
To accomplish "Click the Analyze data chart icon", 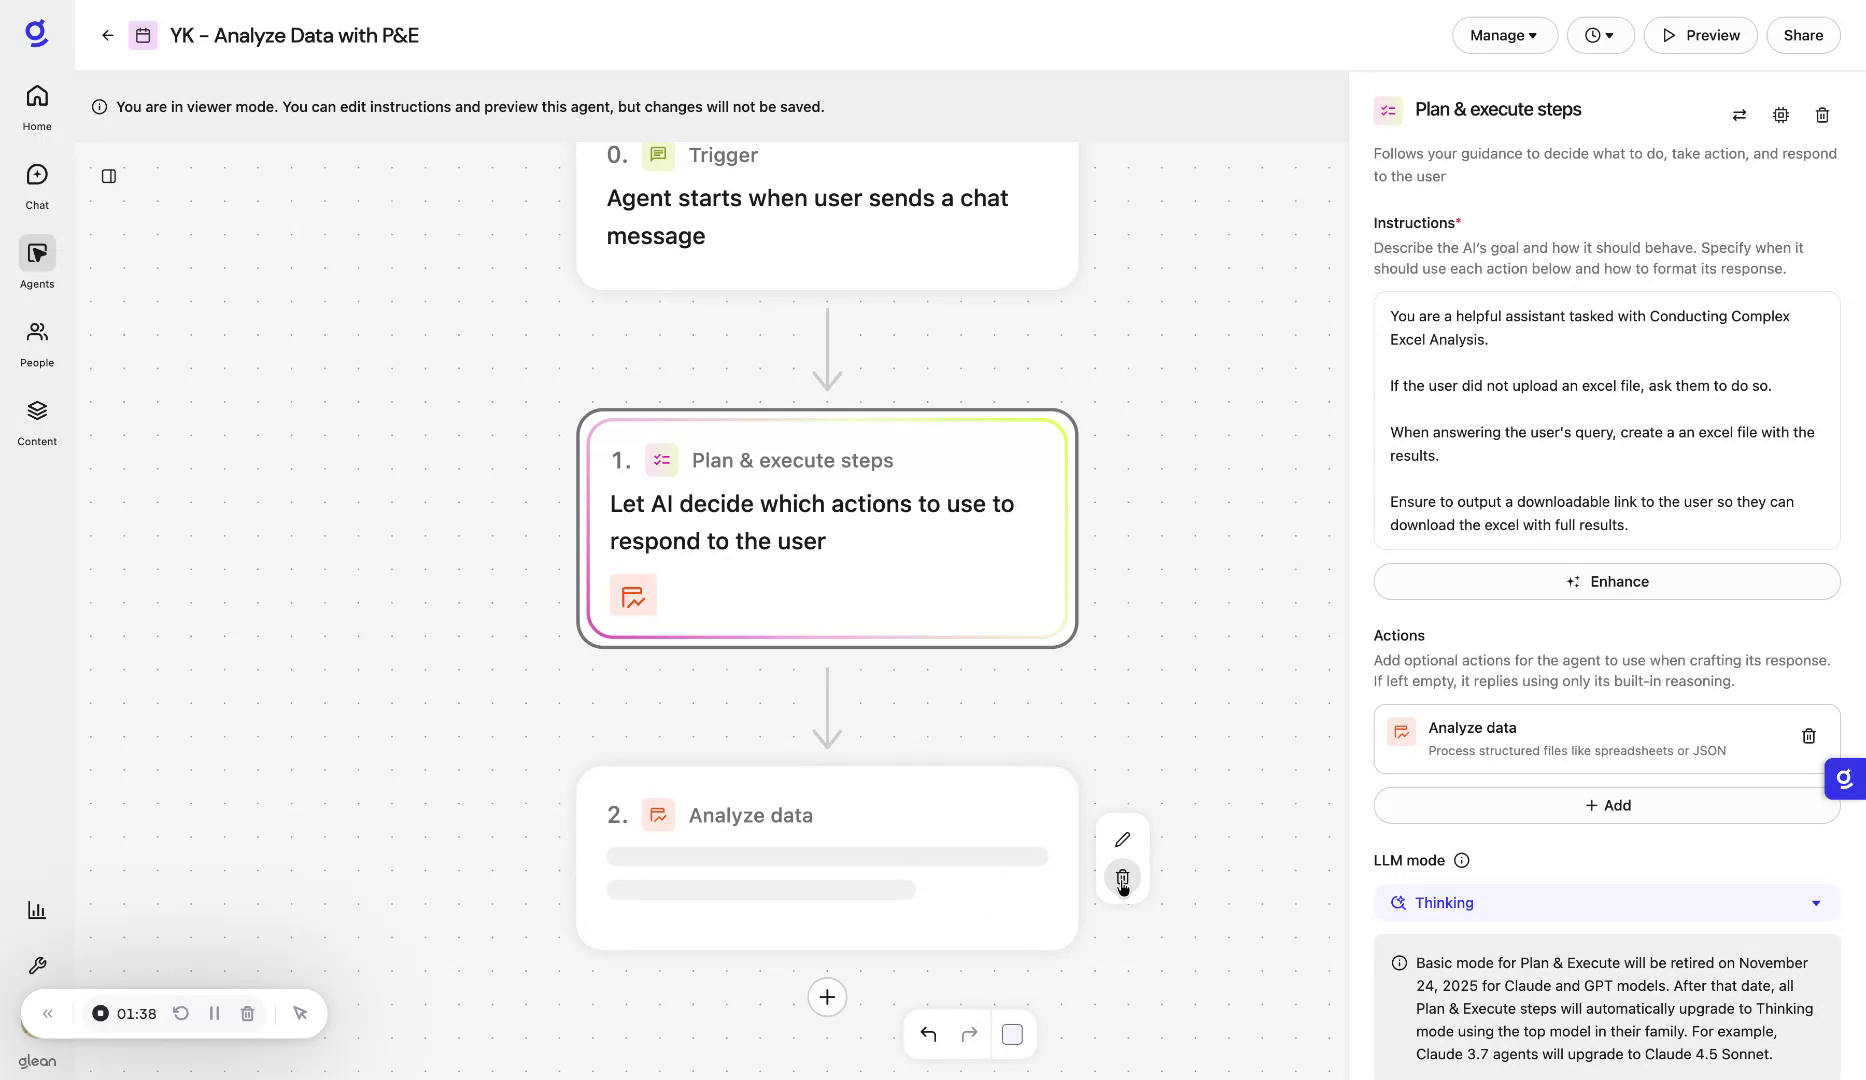I will [1401, 732].
